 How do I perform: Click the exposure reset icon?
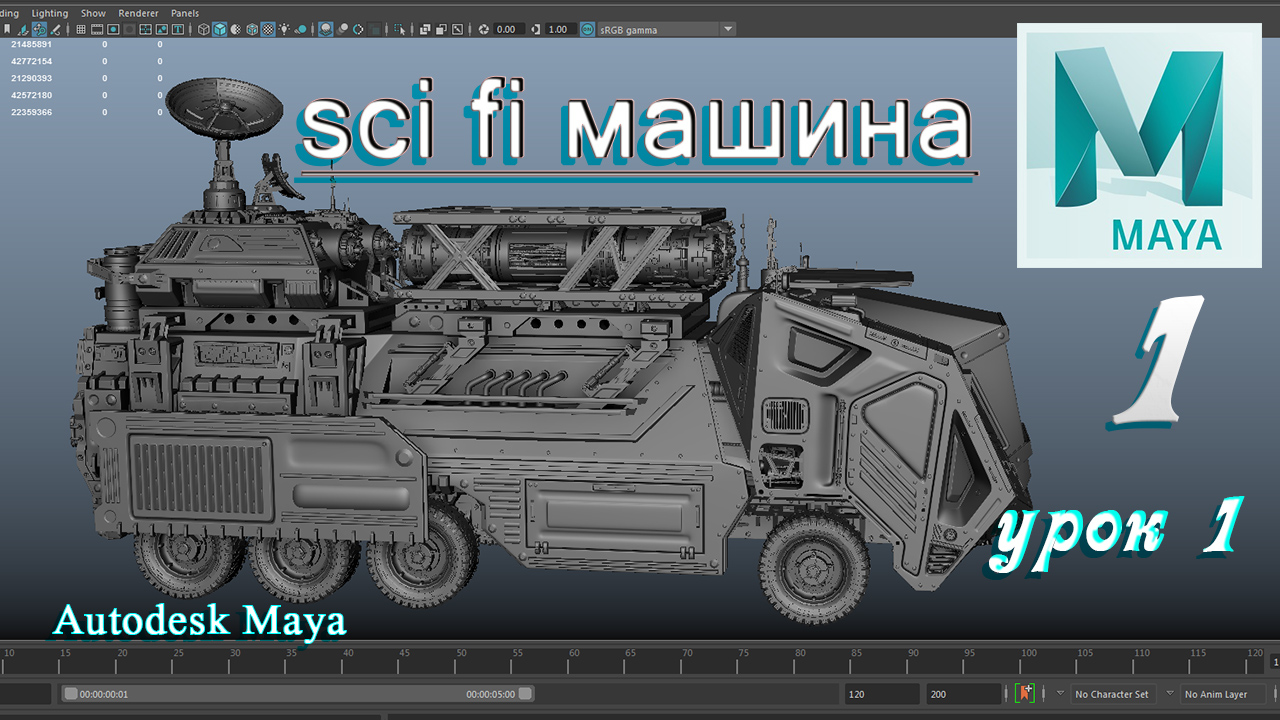[484, 29]
